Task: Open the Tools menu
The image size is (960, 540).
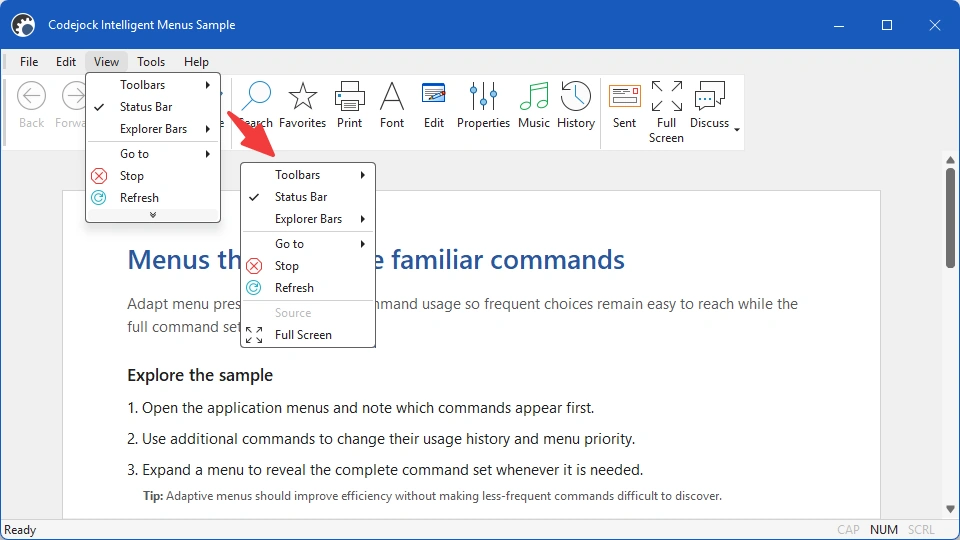Action: pos(151,62)
